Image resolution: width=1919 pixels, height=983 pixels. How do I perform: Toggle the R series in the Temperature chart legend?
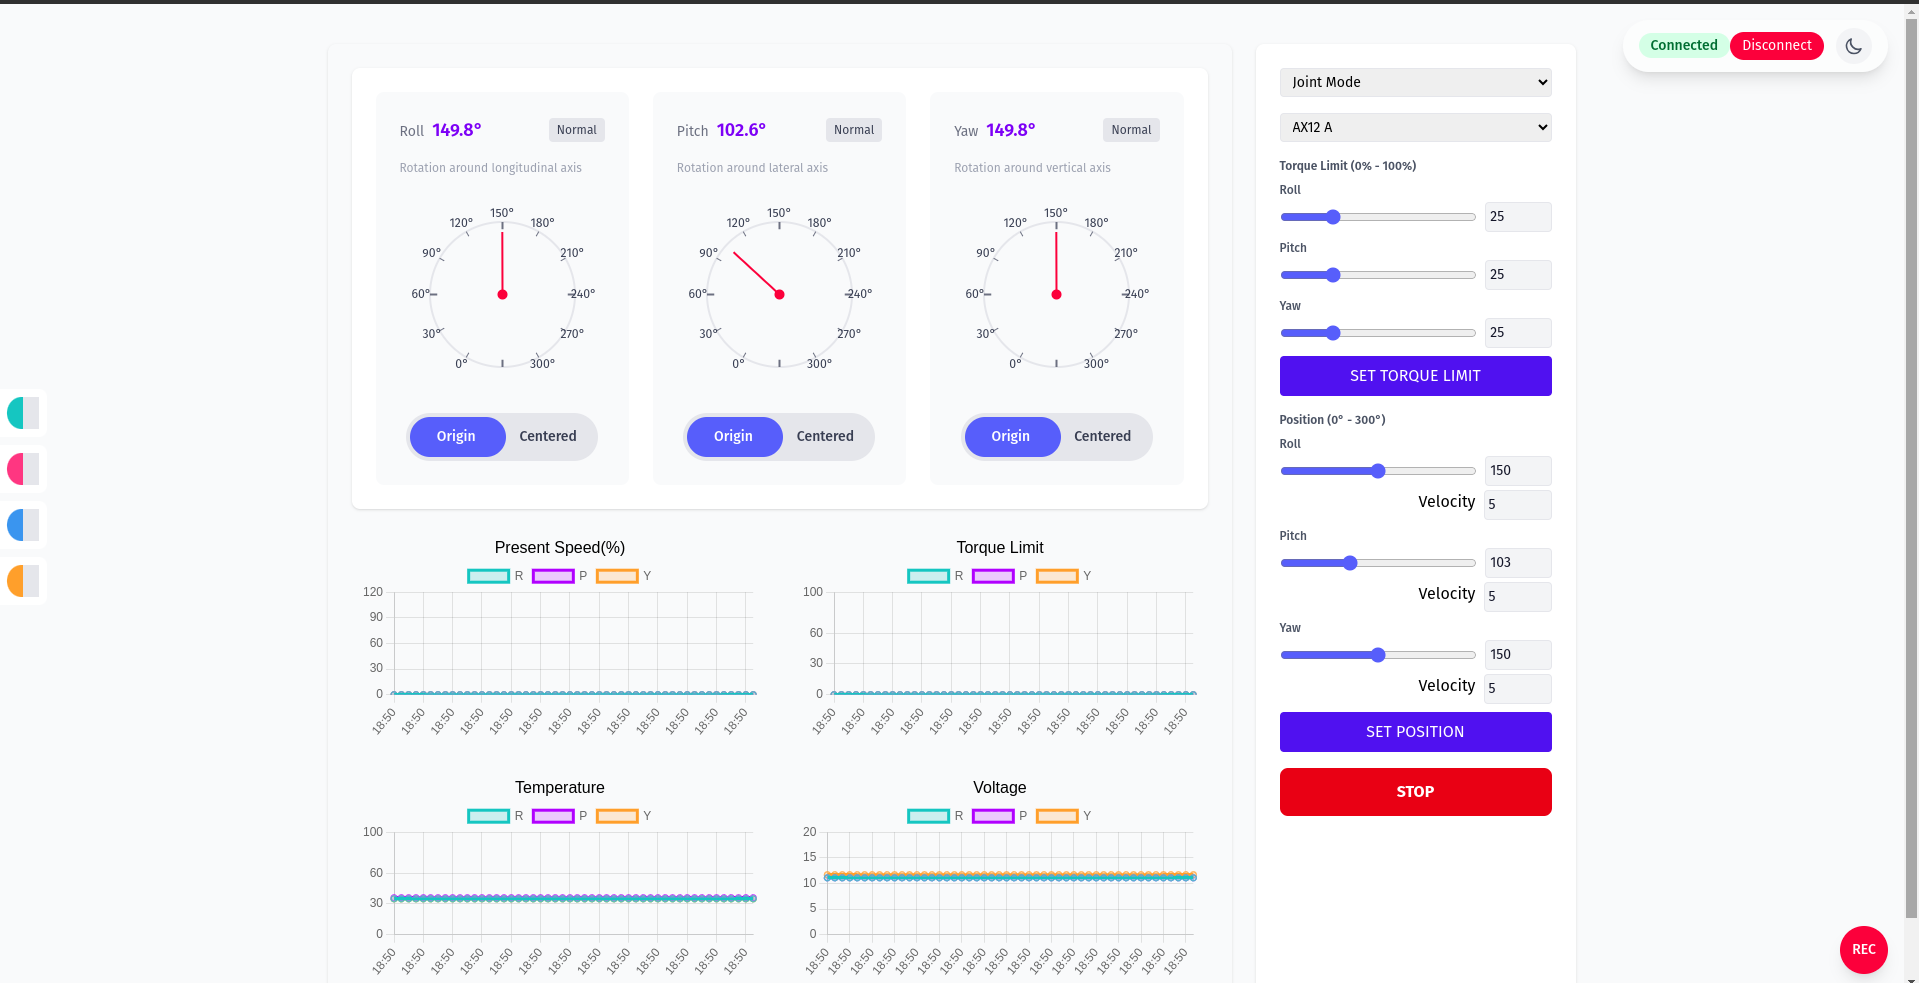pos(489,815)
